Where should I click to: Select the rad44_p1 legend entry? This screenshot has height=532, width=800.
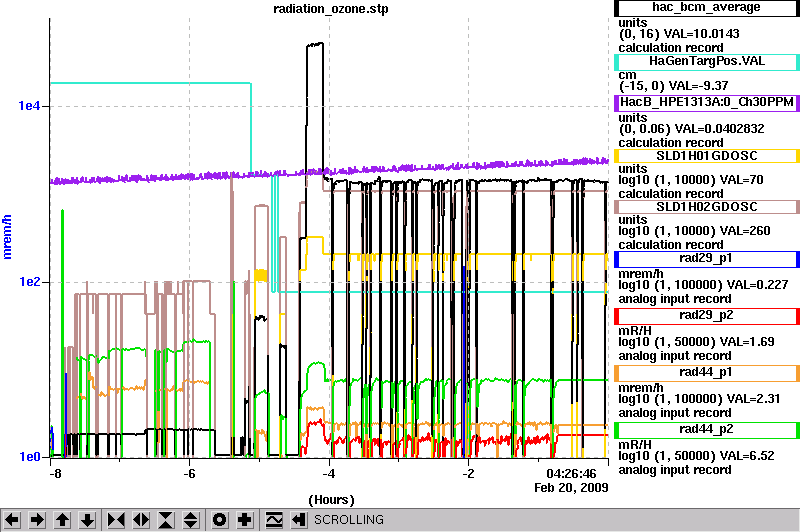pos(707,373)
